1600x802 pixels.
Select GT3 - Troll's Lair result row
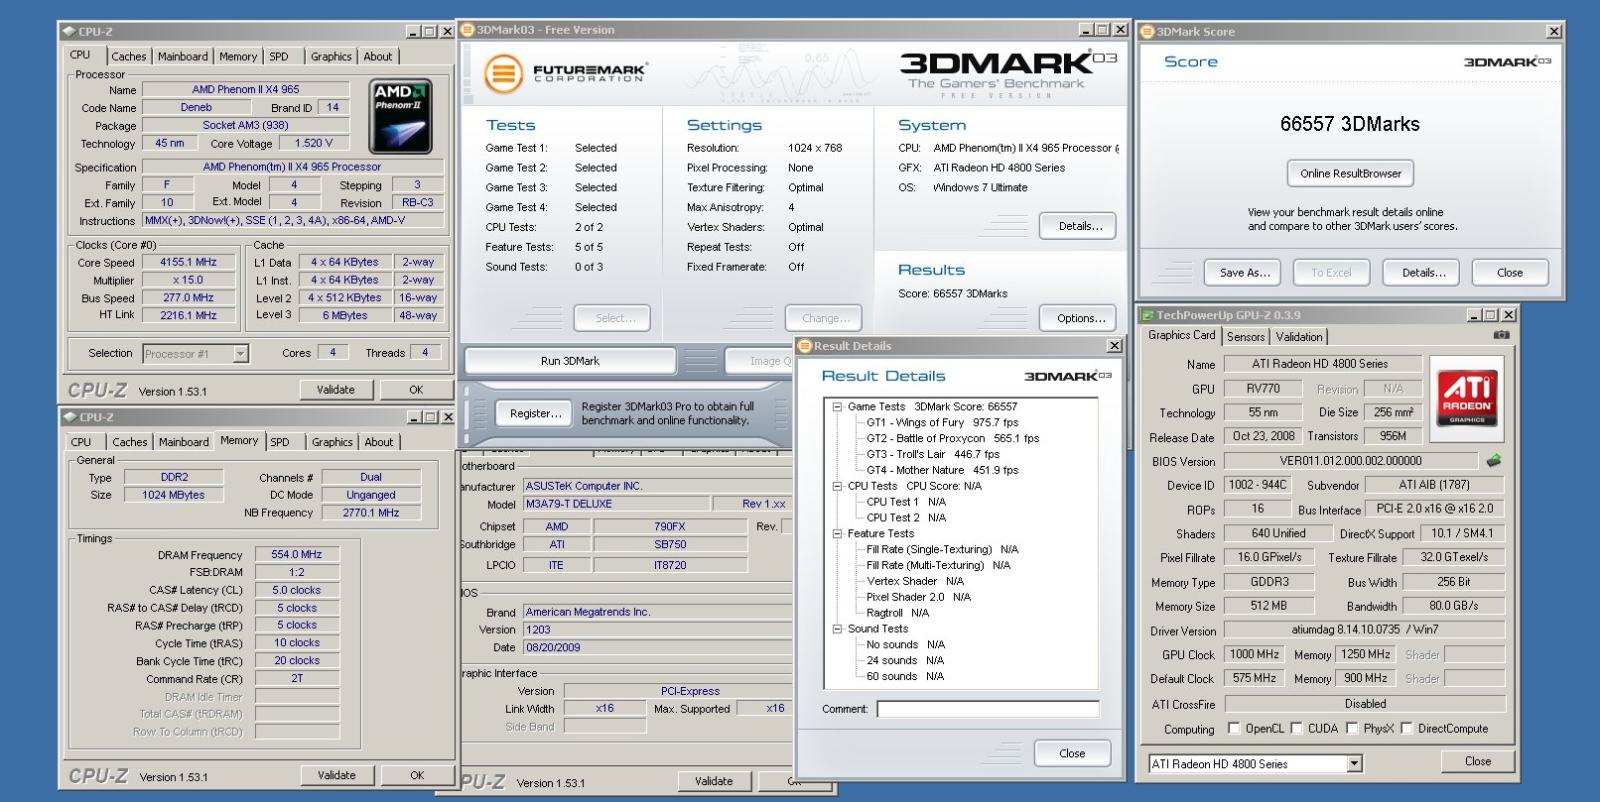tap(932, 454)
